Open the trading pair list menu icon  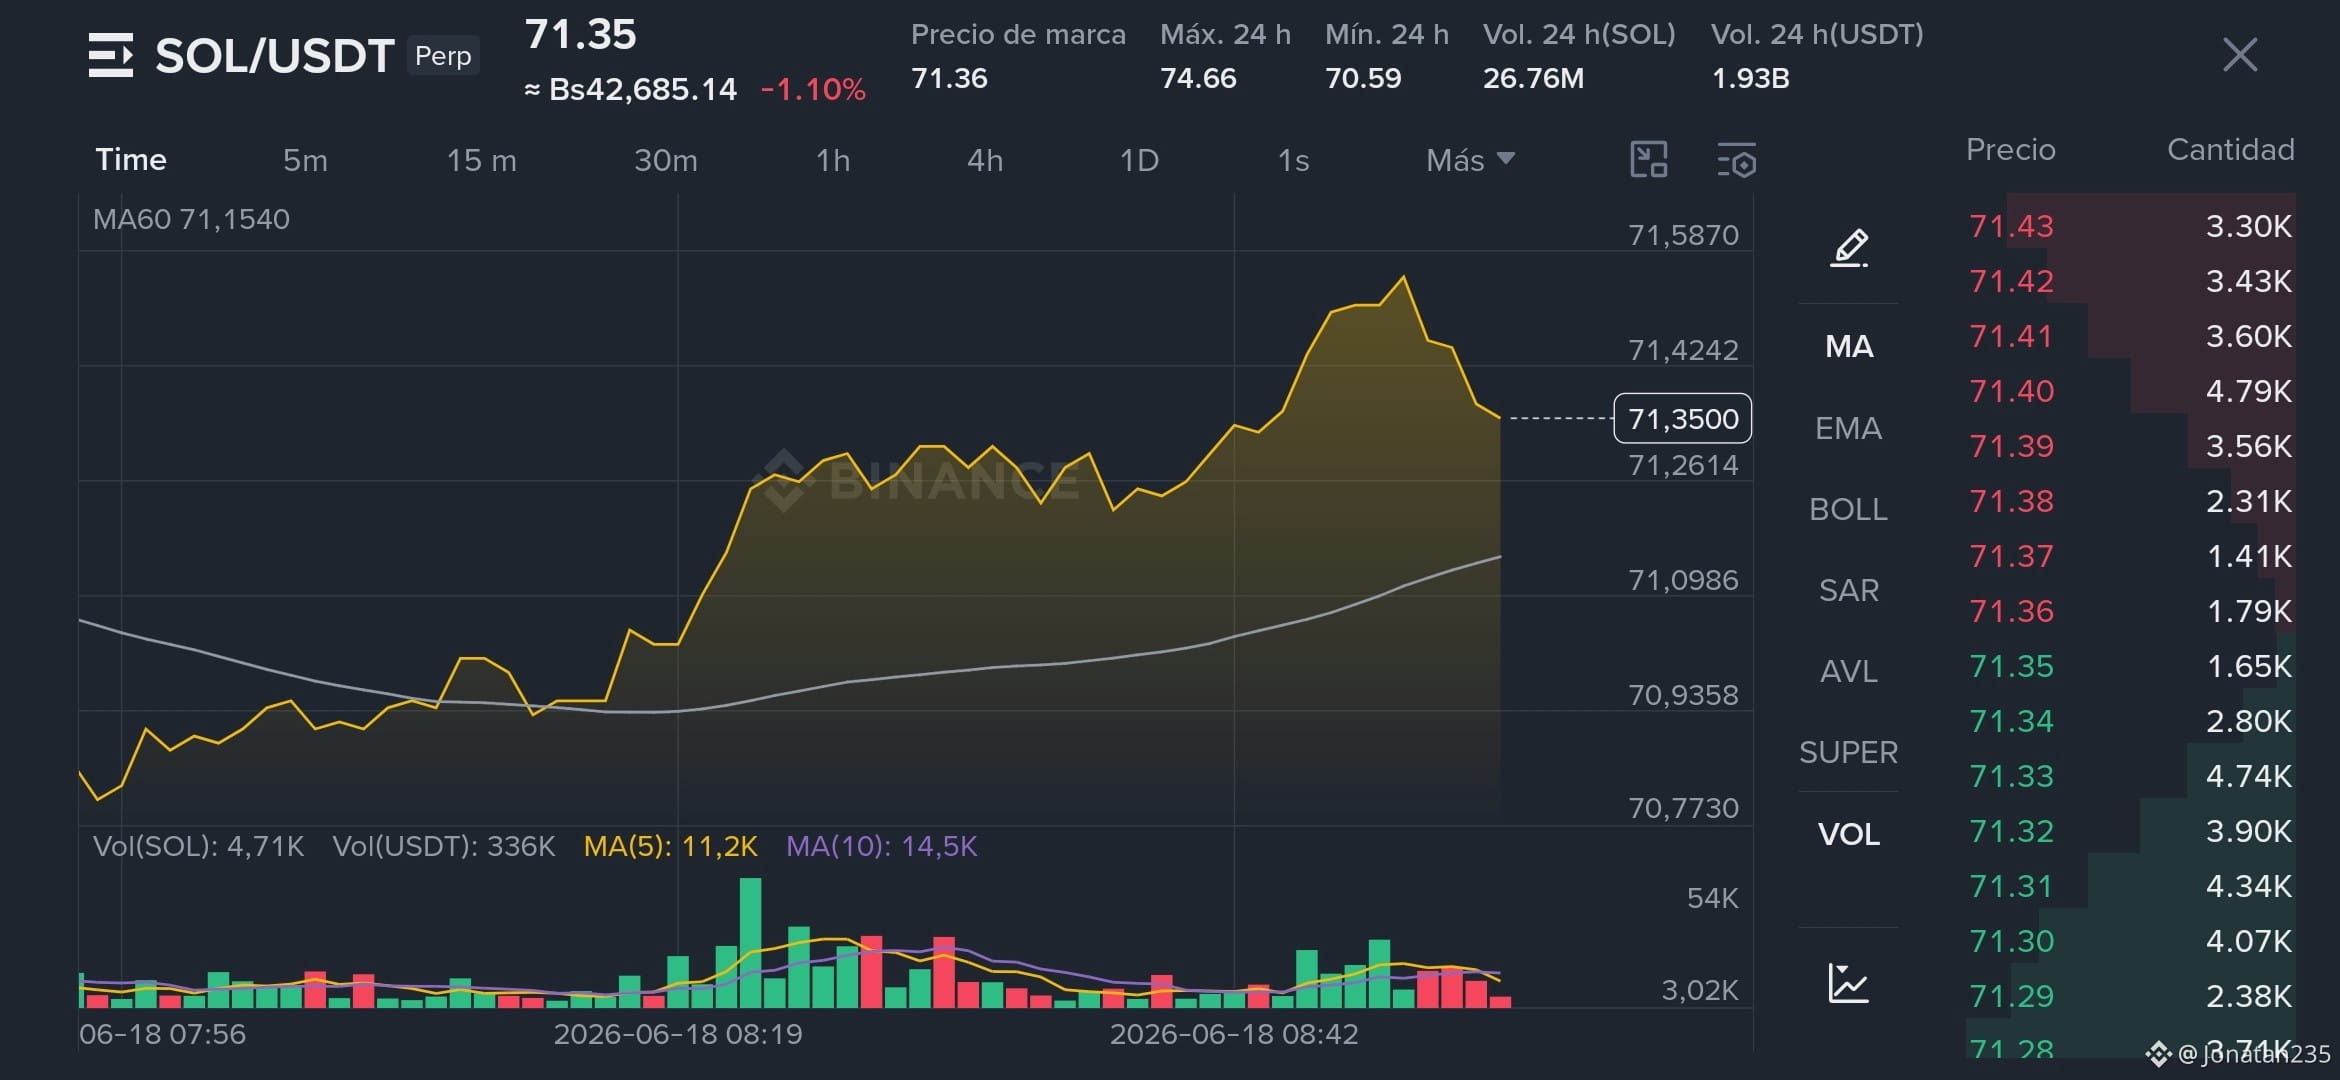click(x=110, y=55)
